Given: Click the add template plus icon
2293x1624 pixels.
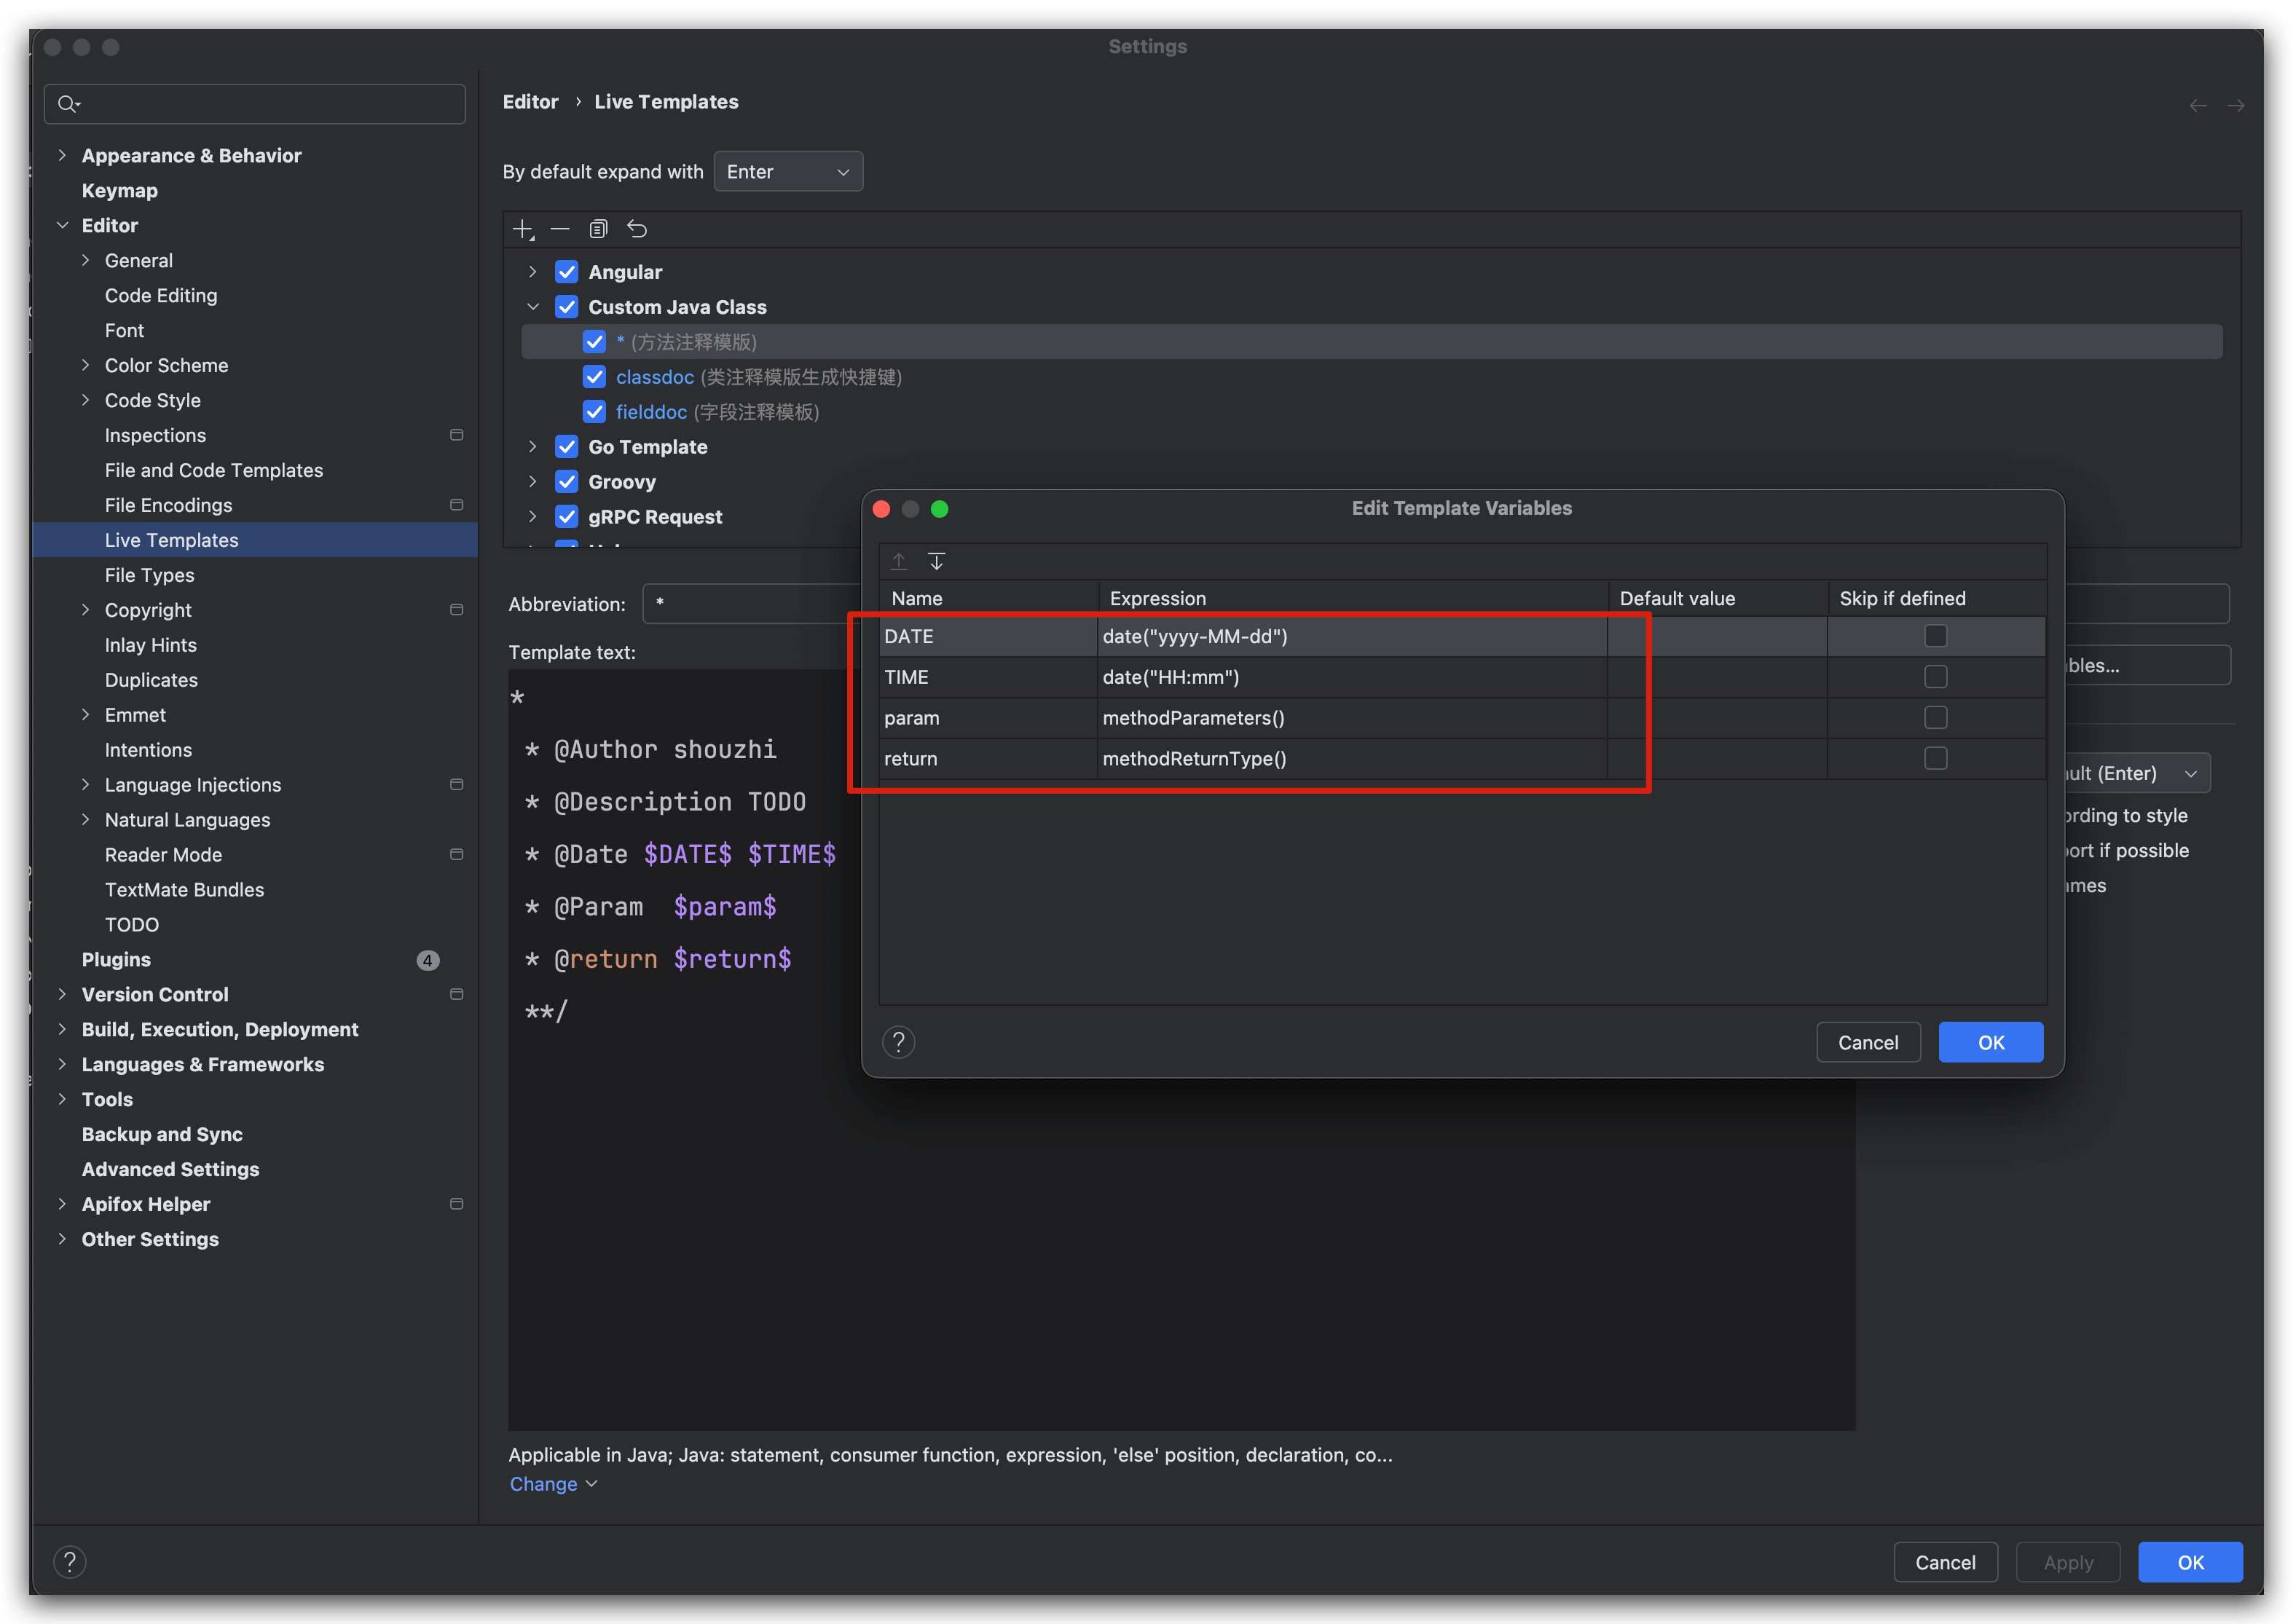Looking at the screenshot, I should (522, 230).
